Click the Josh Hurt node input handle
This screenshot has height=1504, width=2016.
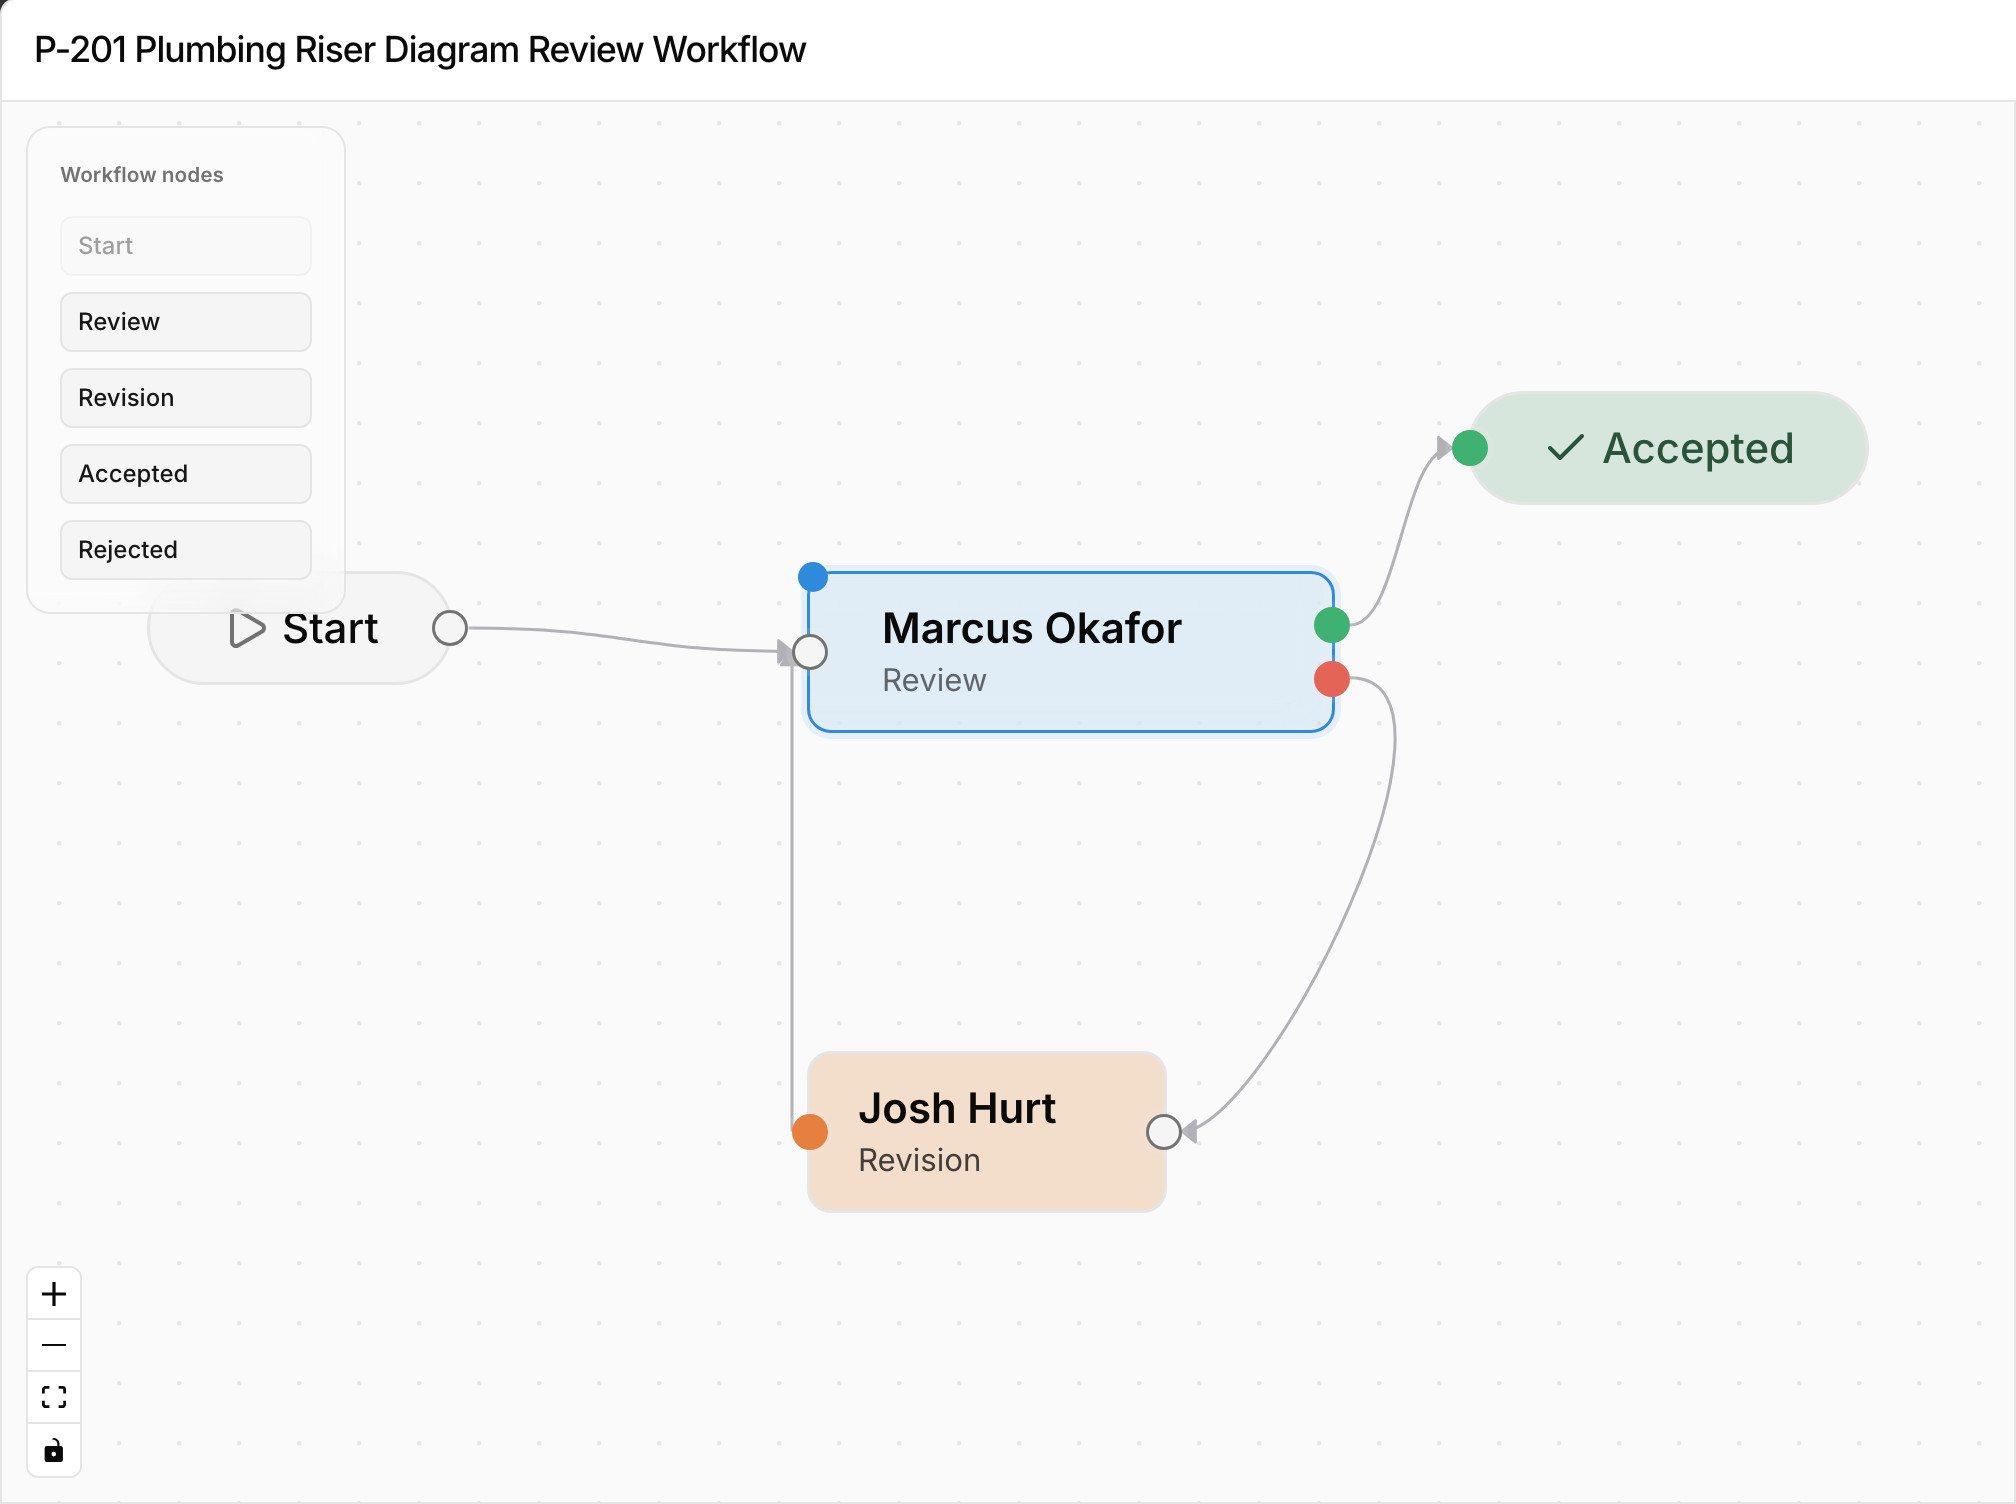1164,1132
